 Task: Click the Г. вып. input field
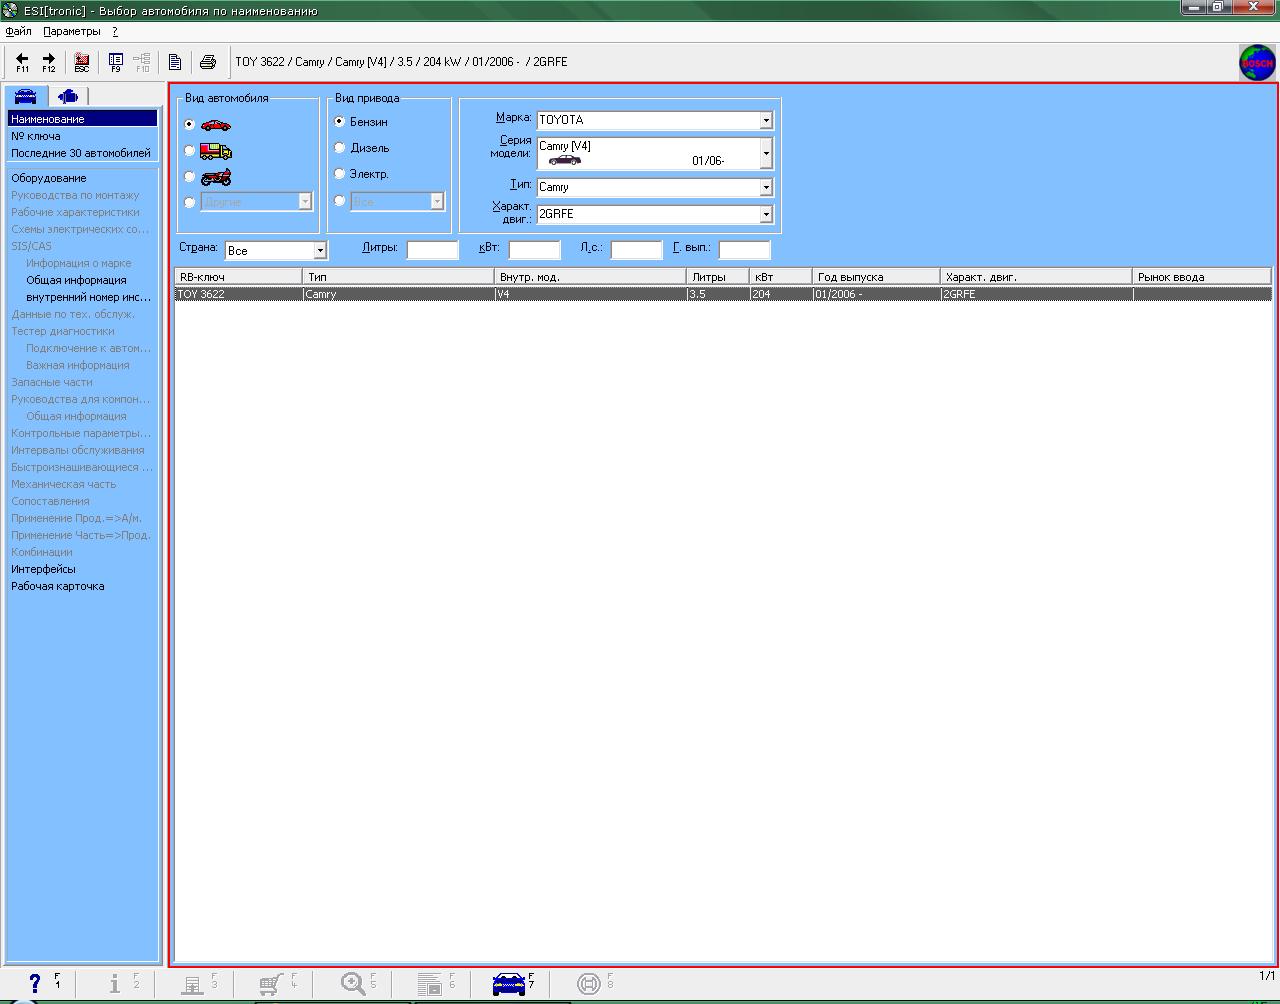pyautogui.click(x=745, y=250)
